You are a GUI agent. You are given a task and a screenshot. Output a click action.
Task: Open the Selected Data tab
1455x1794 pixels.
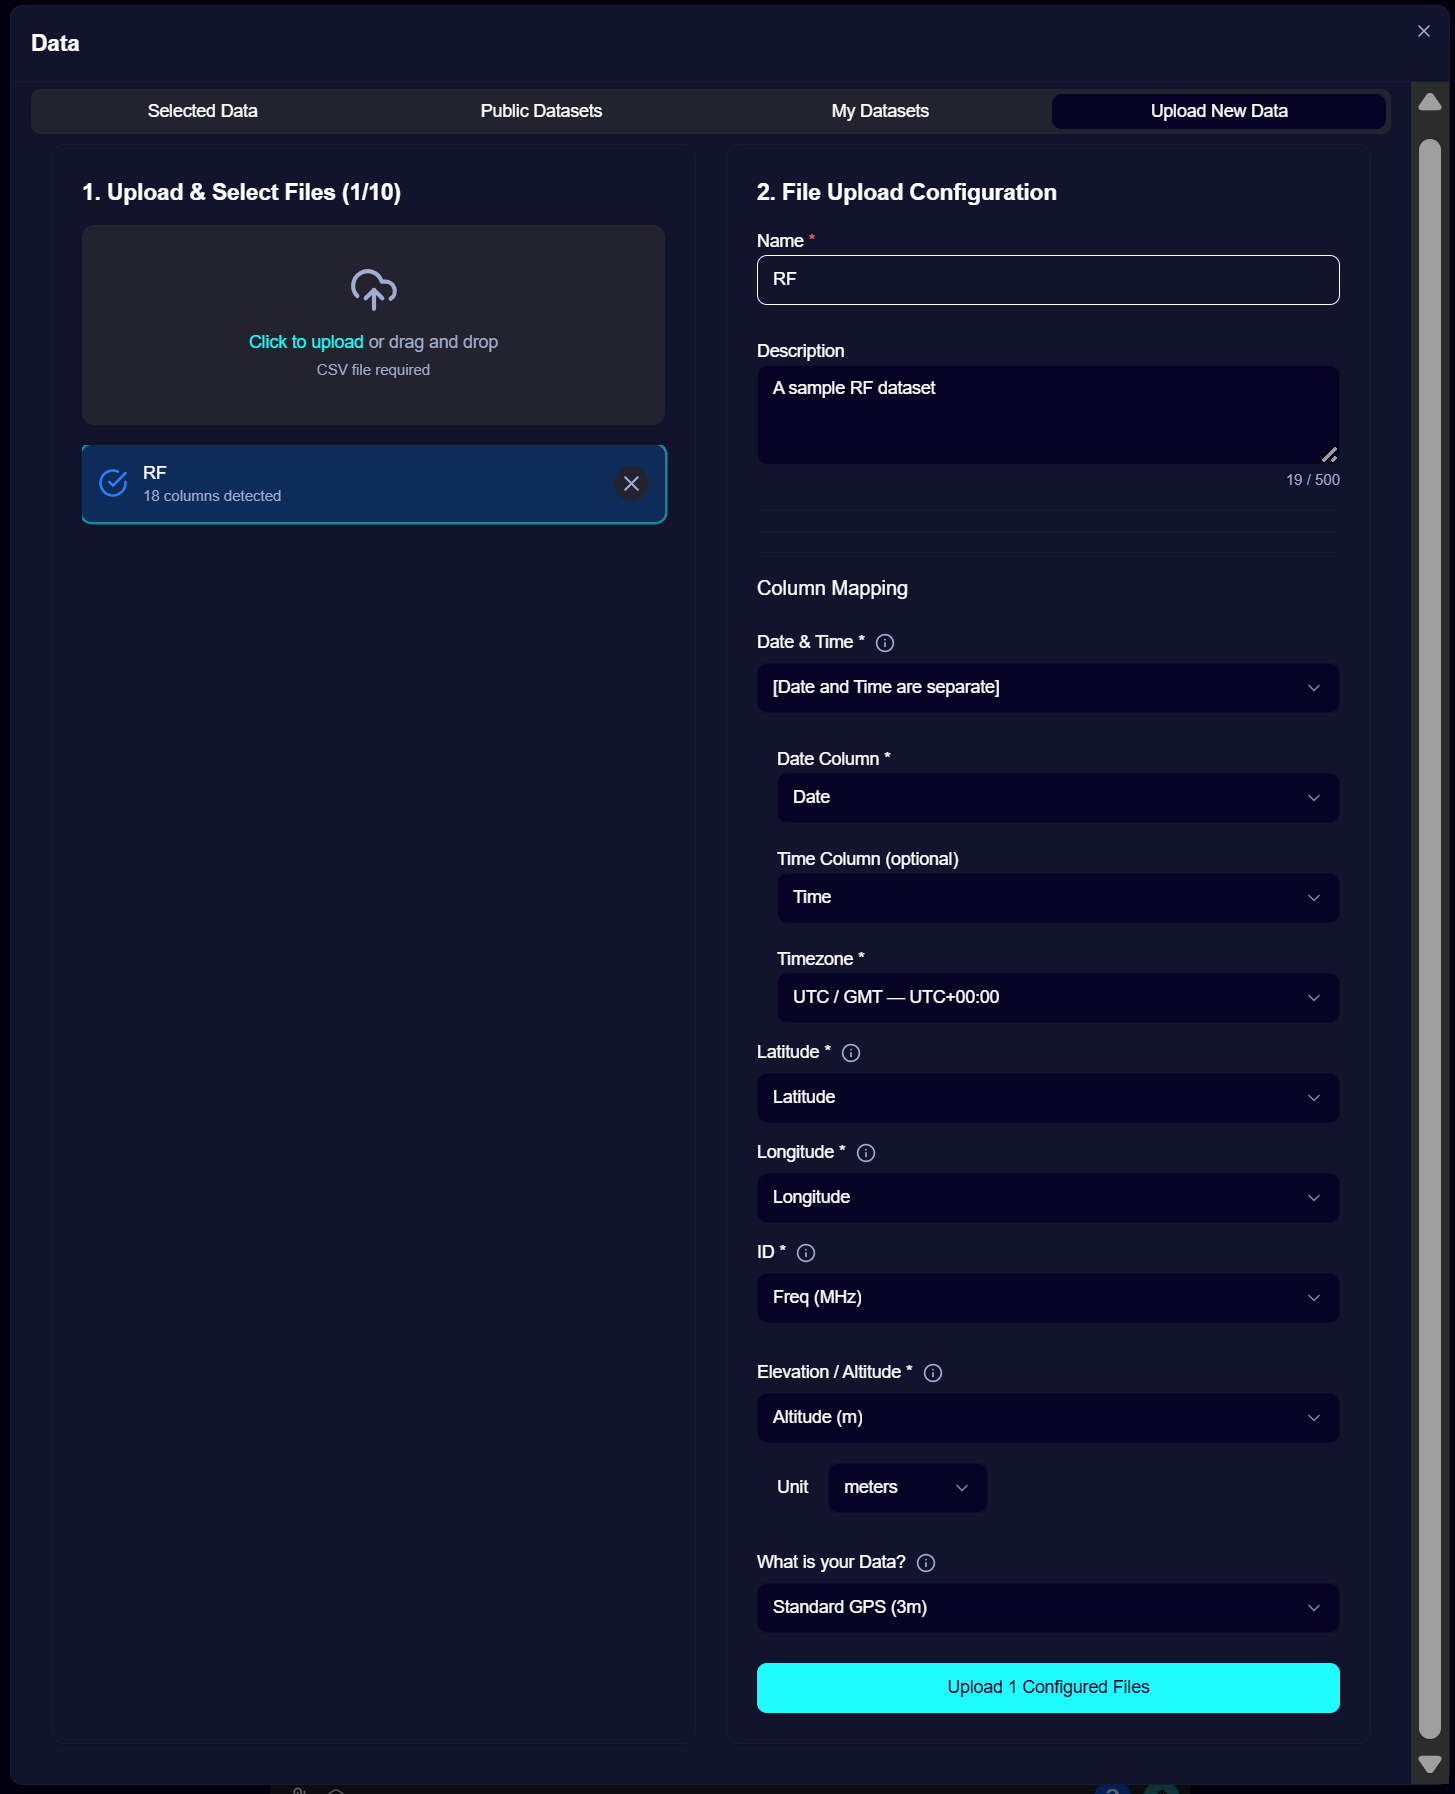203,111
